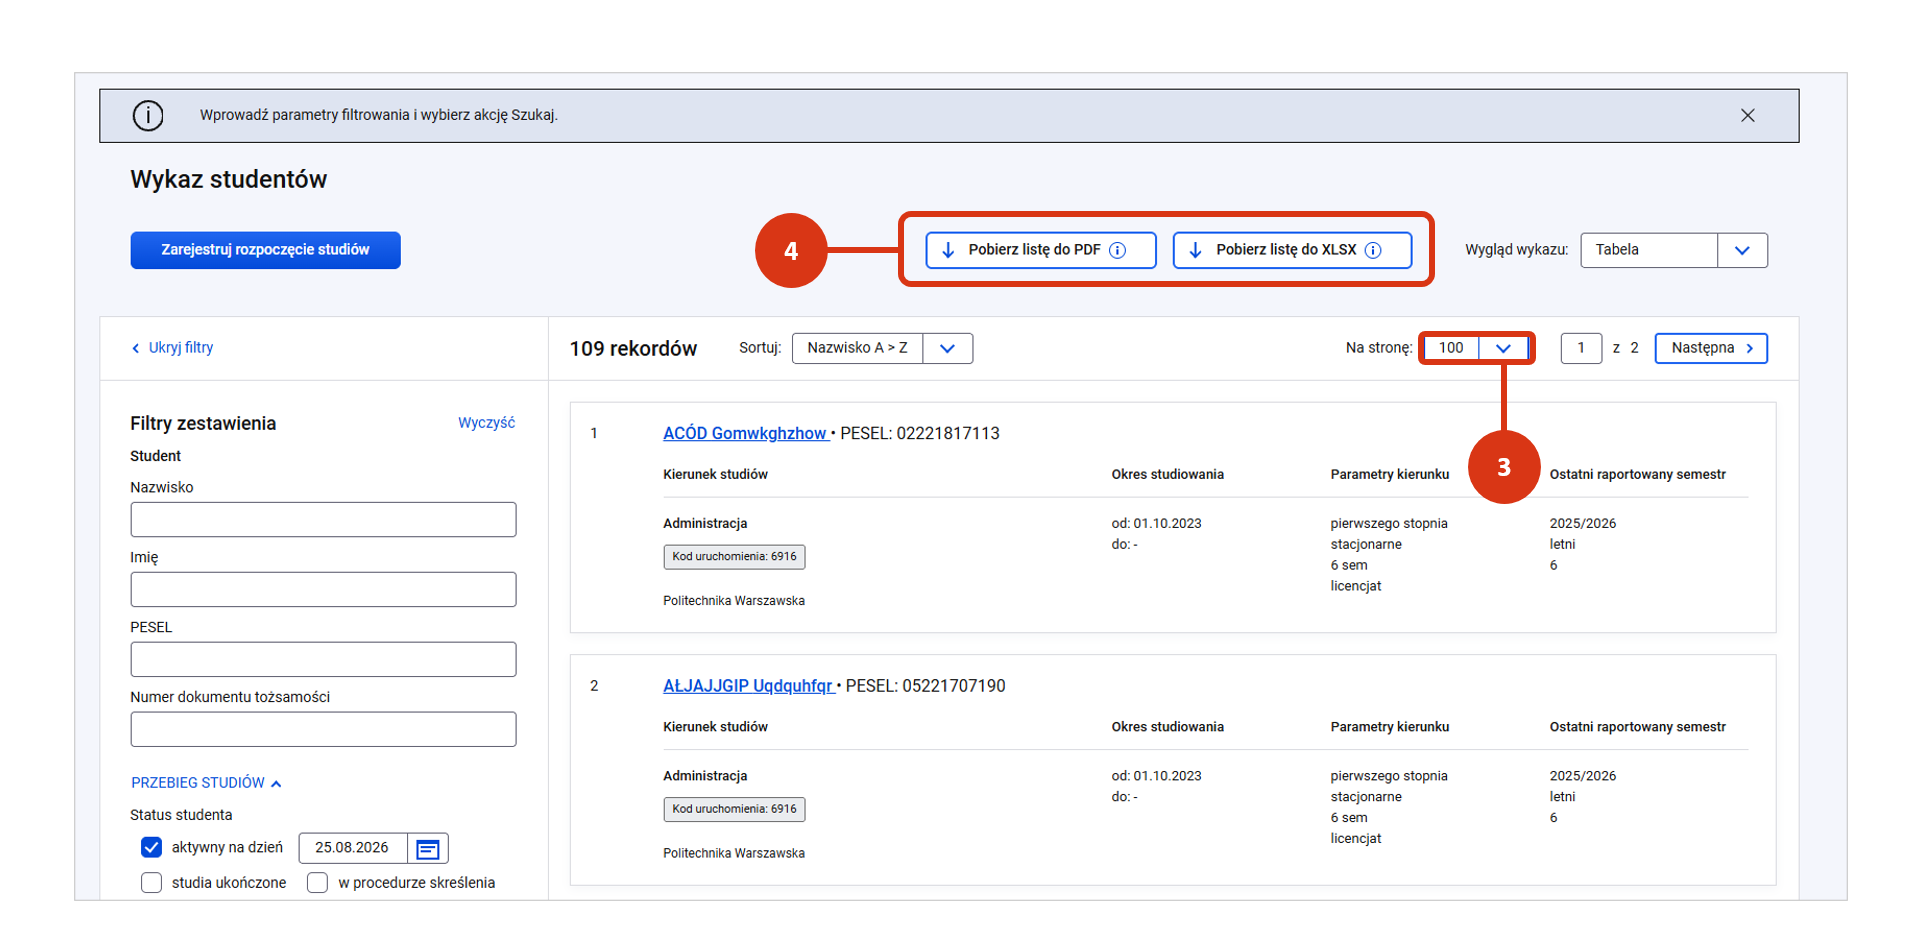Viewport: 1919px width, 952px height.
Task: Click PESEL: 05221707190 text
Action: coord(926,686)
